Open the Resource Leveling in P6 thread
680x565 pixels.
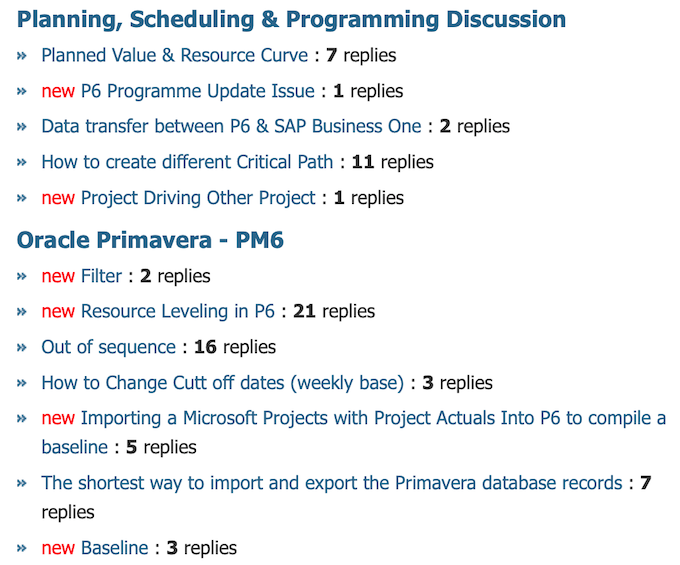[178, 311]
